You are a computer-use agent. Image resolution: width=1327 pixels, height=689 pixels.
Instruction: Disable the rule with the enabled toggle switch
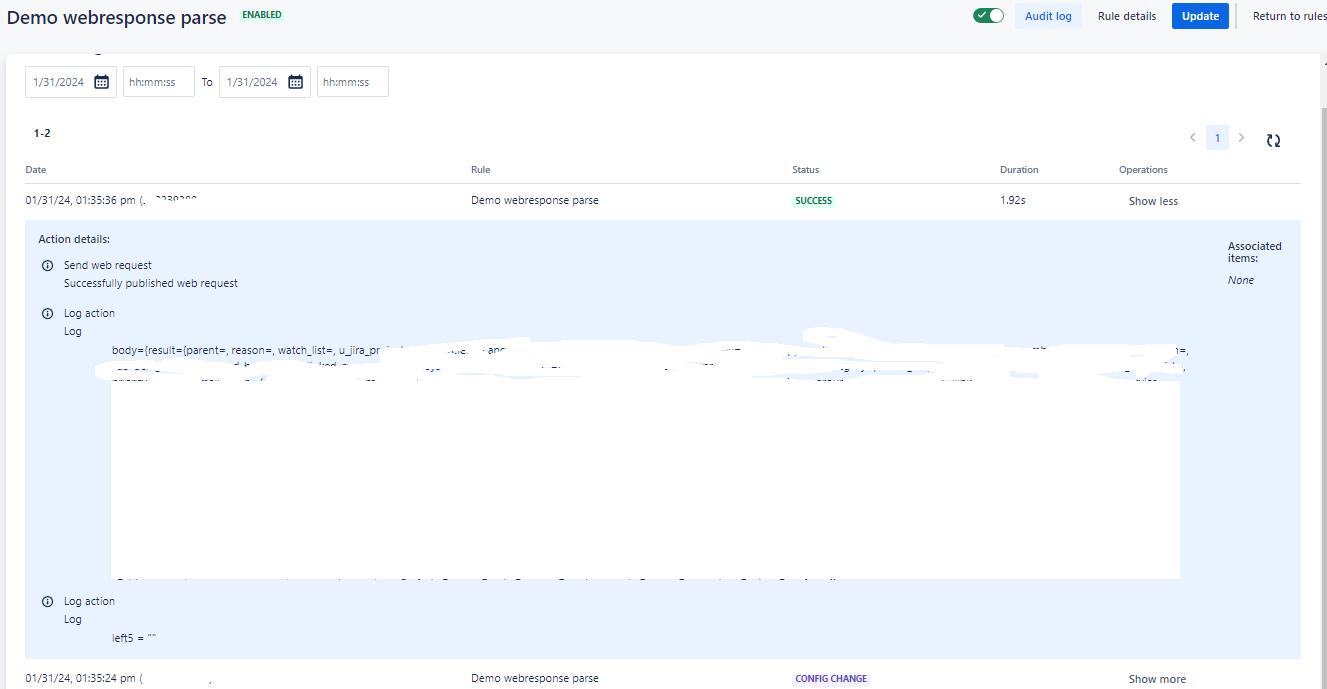(989, 16)
